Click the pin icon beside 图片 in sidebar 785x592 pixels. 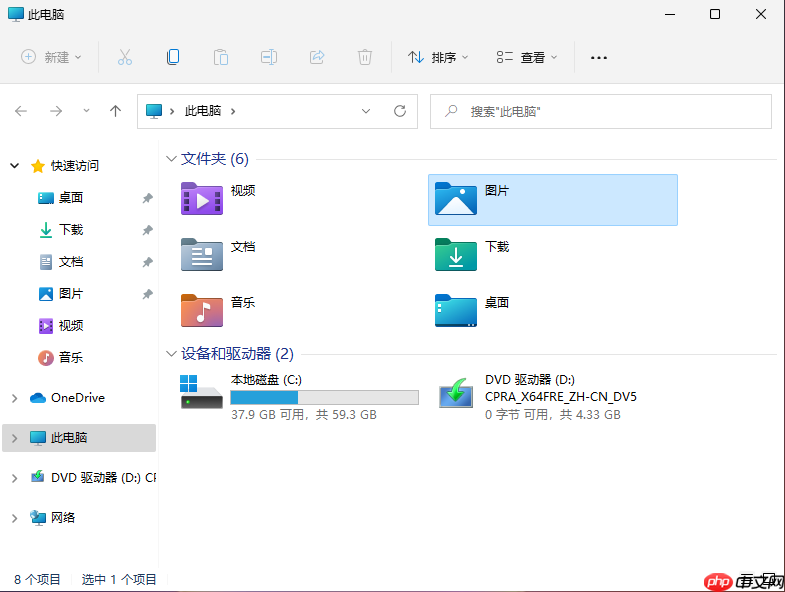(147, 294)
